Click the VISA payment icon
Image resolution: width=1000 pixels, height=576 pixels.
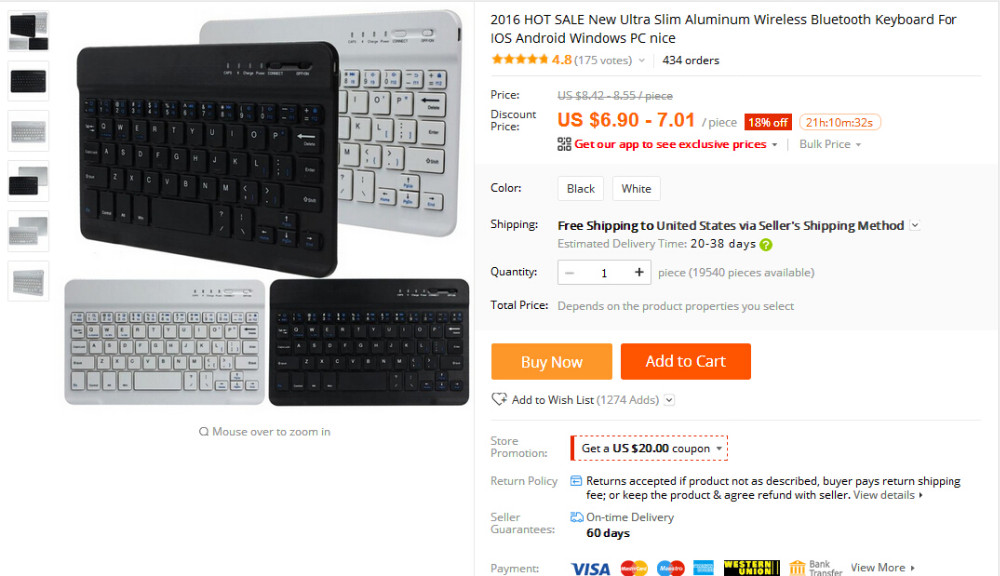pos(590,568)
